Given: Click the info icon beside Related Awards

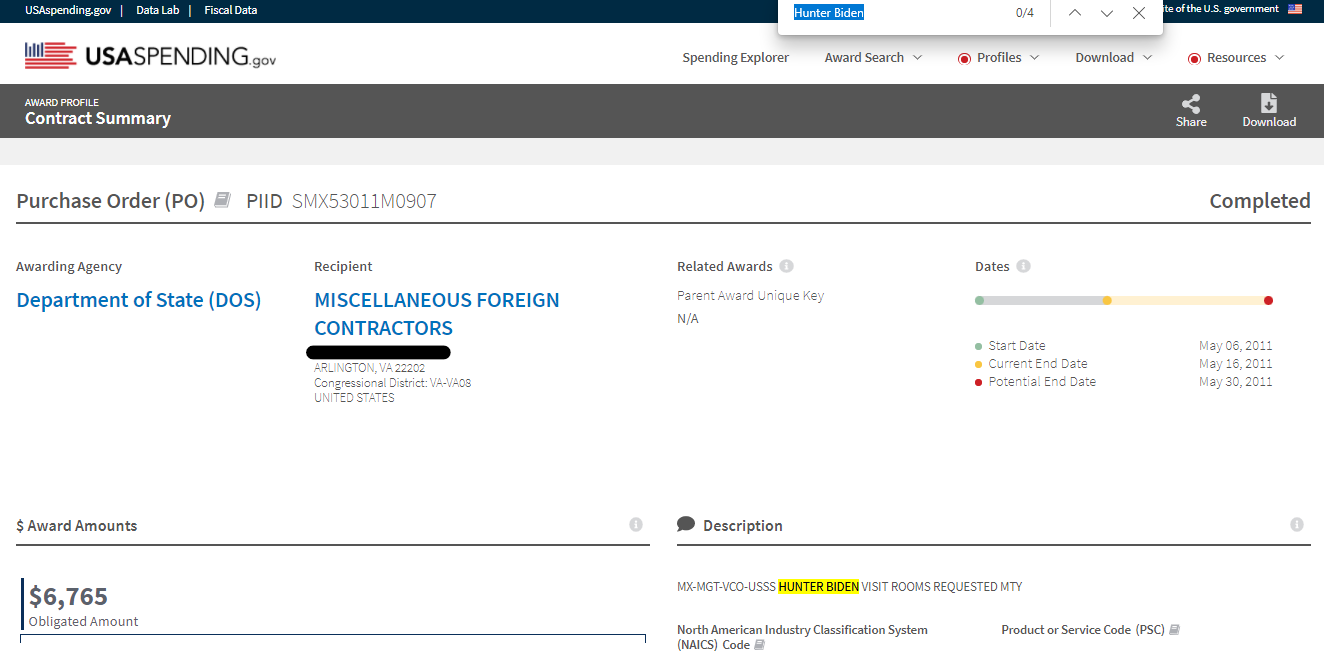Looking at the screenshot, I should (x=786, y=266).
